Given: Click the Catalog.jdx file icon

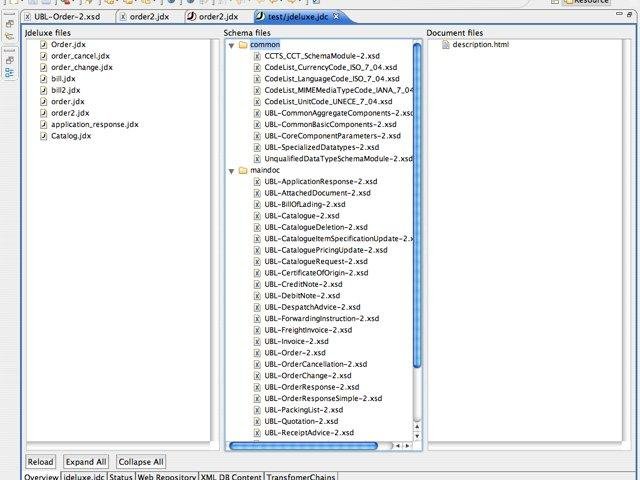Looking at the screenshot, I should (x=44, y=136).
